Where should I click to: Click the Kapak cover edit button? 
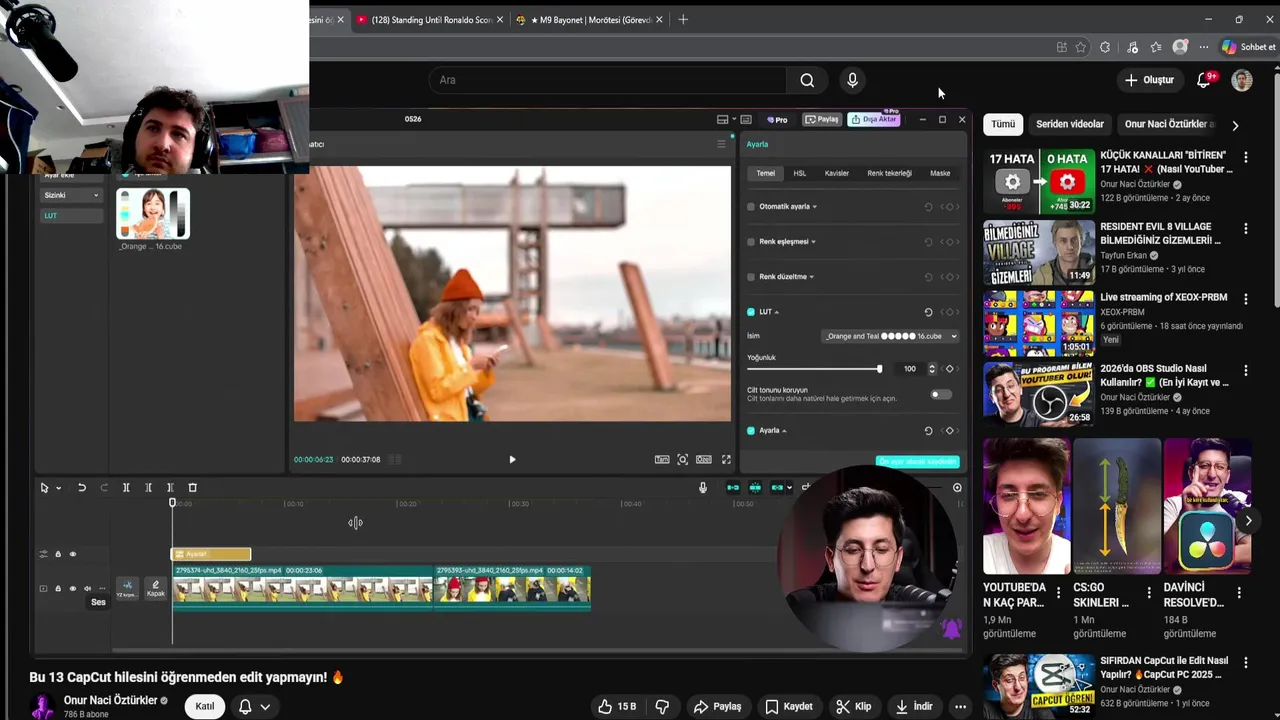(x=156, y=589)
